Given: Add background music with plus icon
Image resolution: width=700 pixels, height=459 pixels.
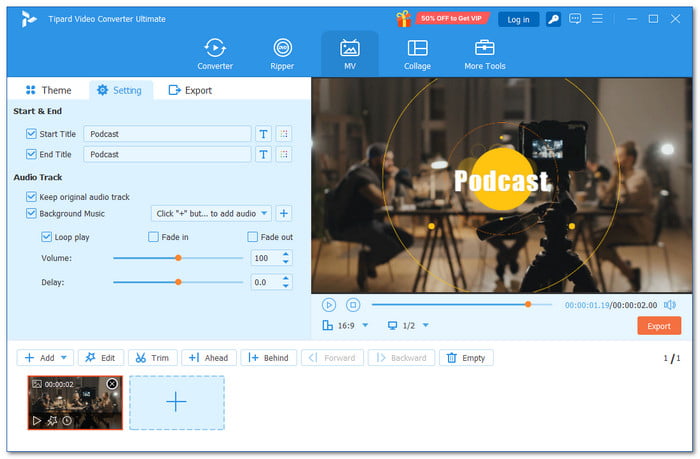Looking at the screenshot, I should tap(284, 213).
